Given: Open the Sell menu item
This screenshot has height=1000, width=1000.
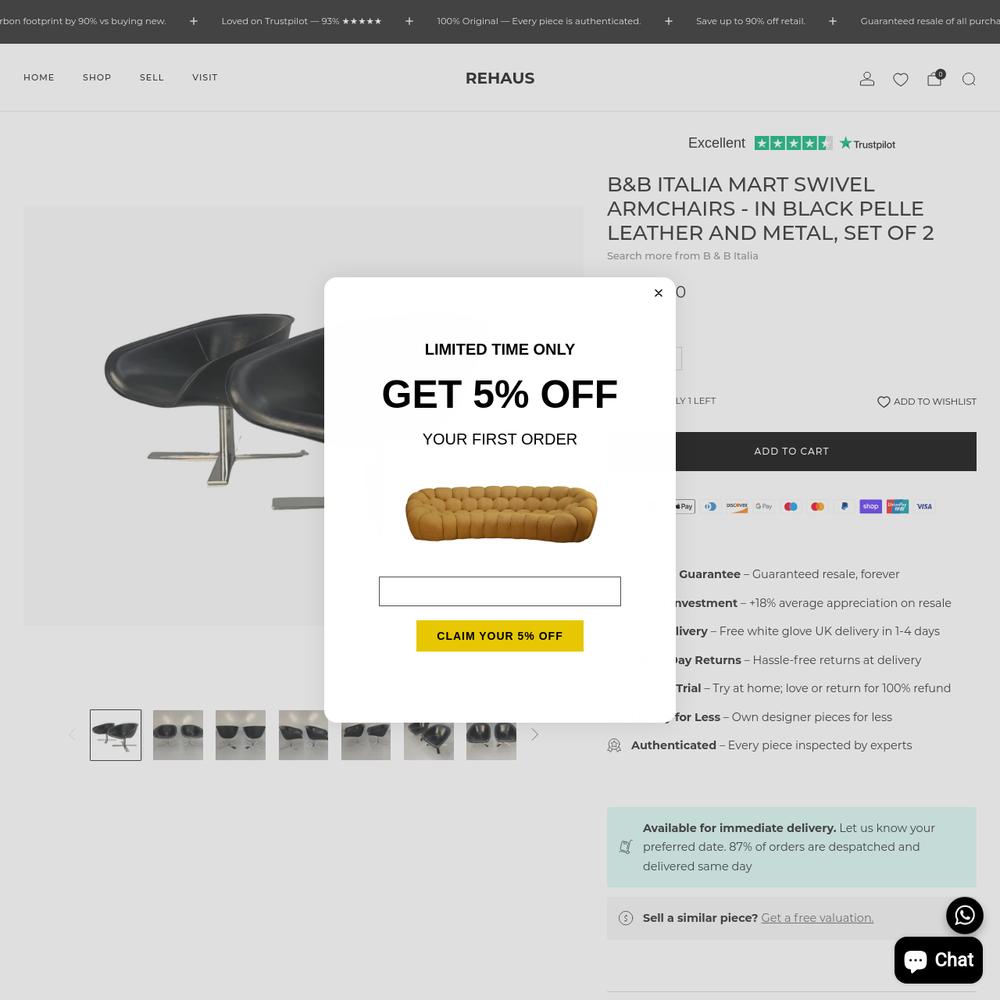Looking at the screenshot, I should pyautogui.click(x=152, y=77).
